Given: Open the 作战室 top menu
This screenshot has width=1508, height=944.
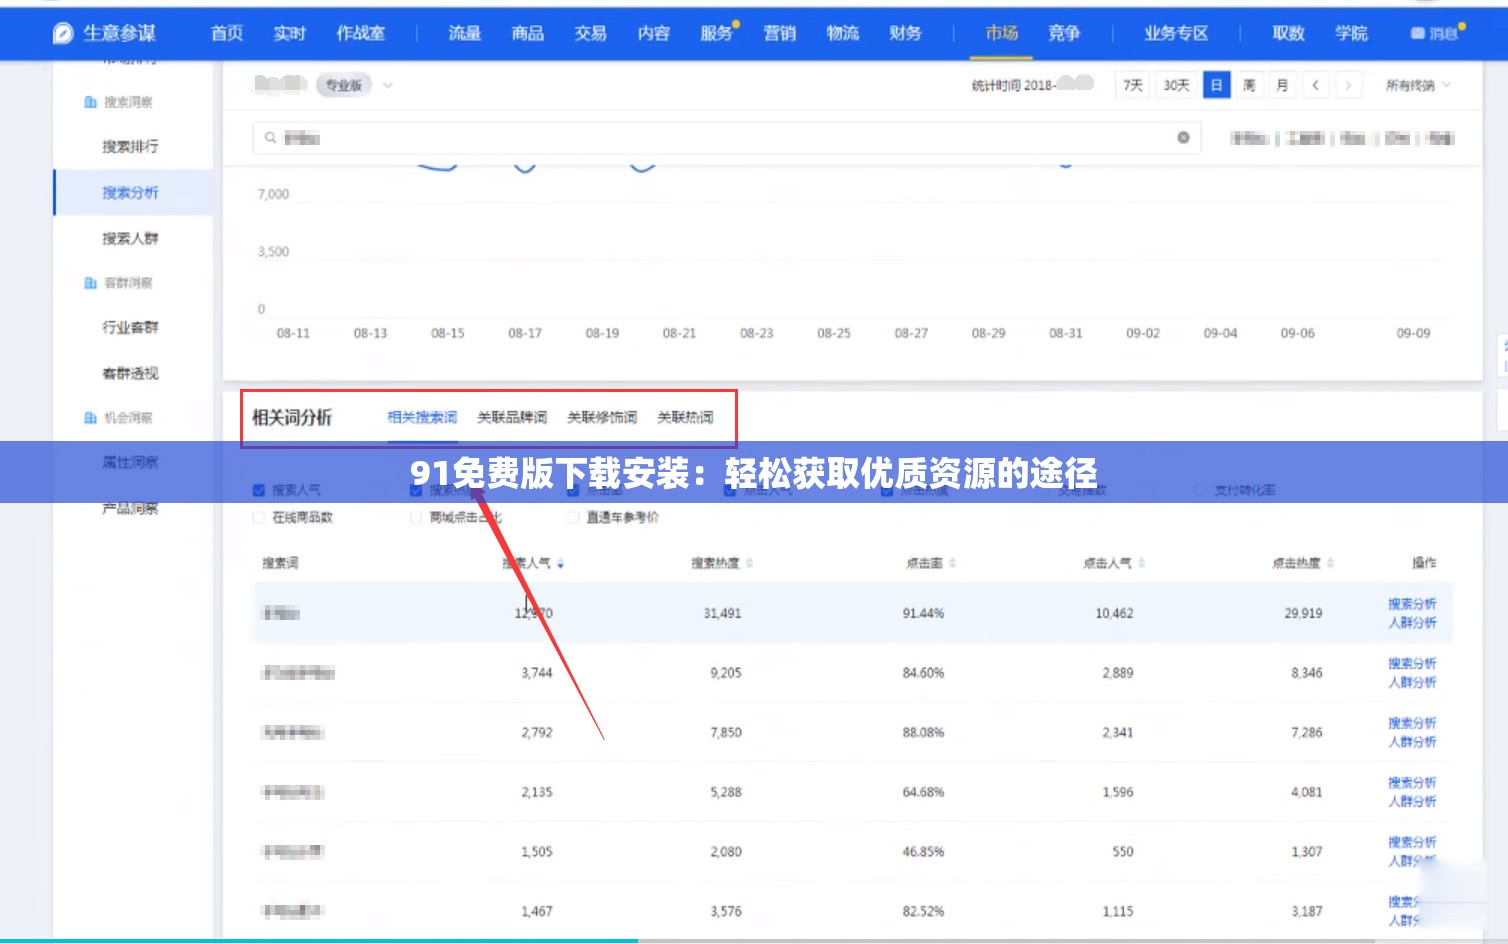Looking at the screenshot, I should coord(361,33).
